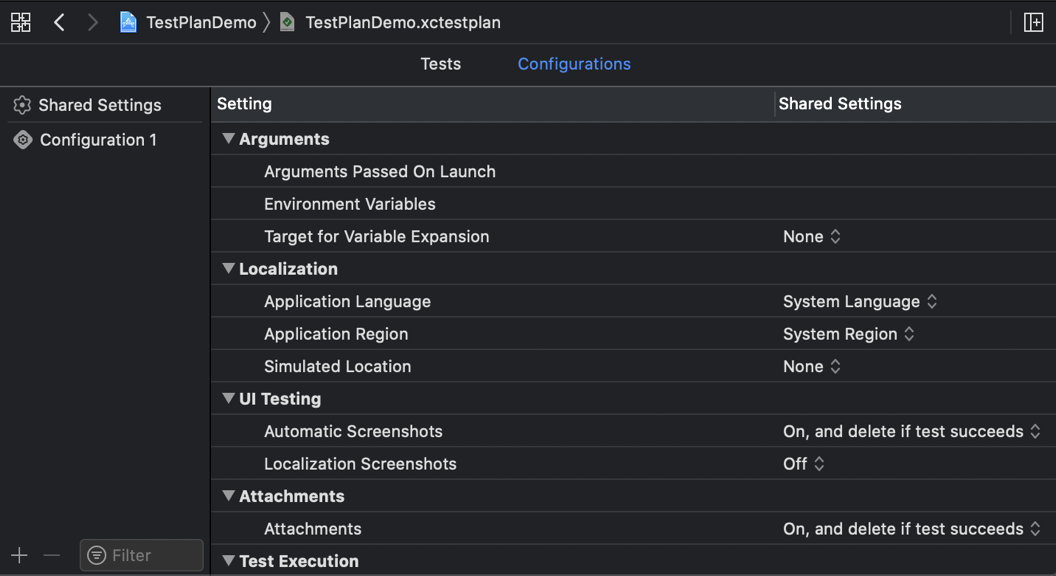The image size is (1056, 576).
Task: Open the Automatic Screenshots dropdown
Action: (x=912, y=431)
